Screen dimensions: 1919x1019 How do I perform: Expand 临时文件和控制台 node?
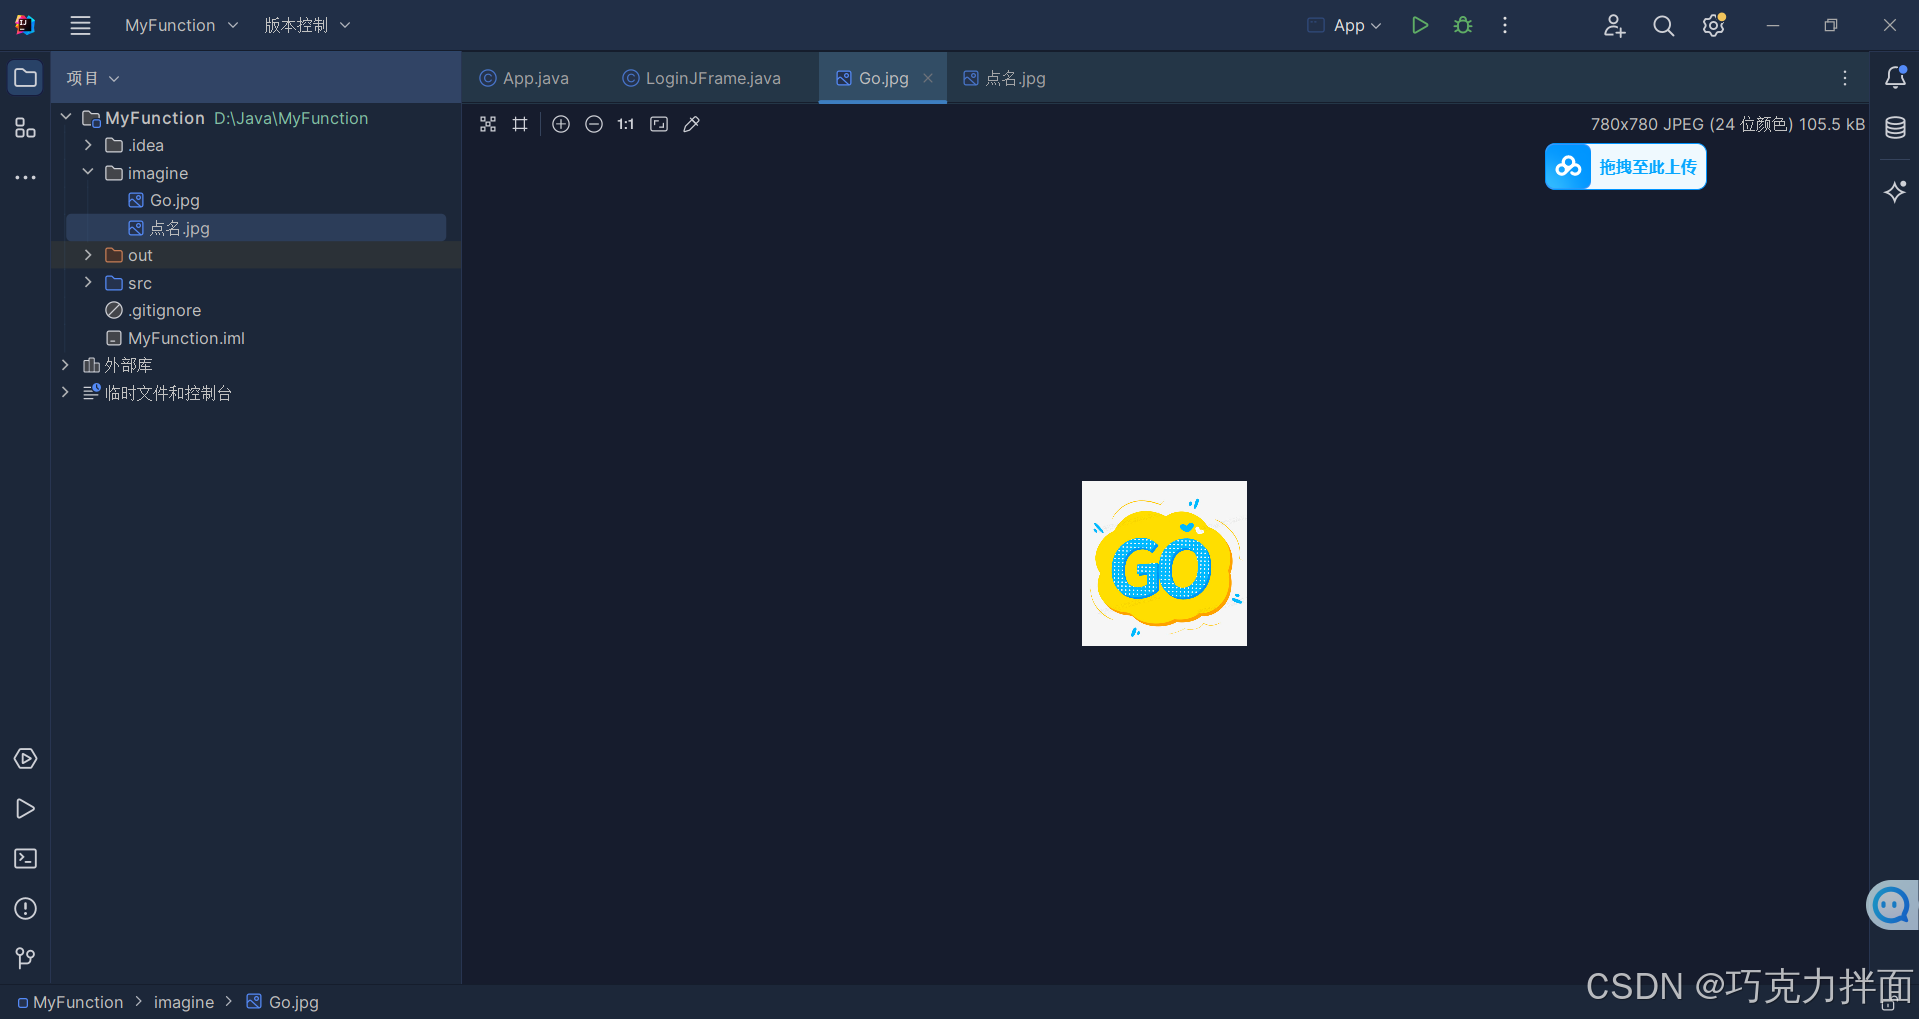pyautogui.click(x=66, y=392)
